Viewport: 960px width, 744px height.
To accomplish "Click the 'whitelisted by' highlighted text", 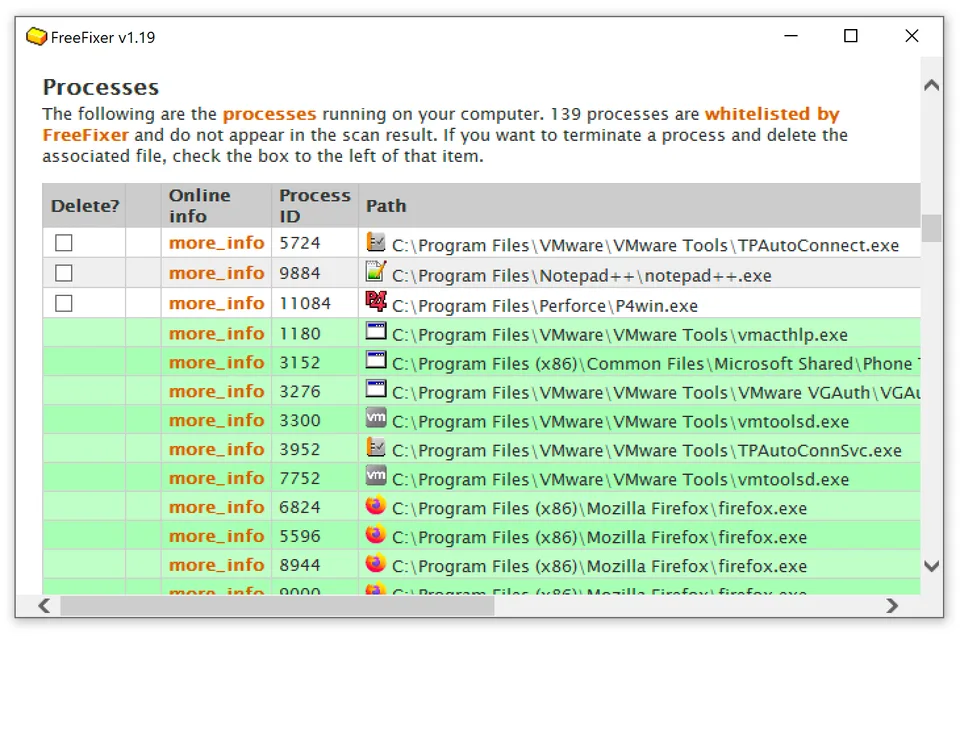I will pos(772,114).
